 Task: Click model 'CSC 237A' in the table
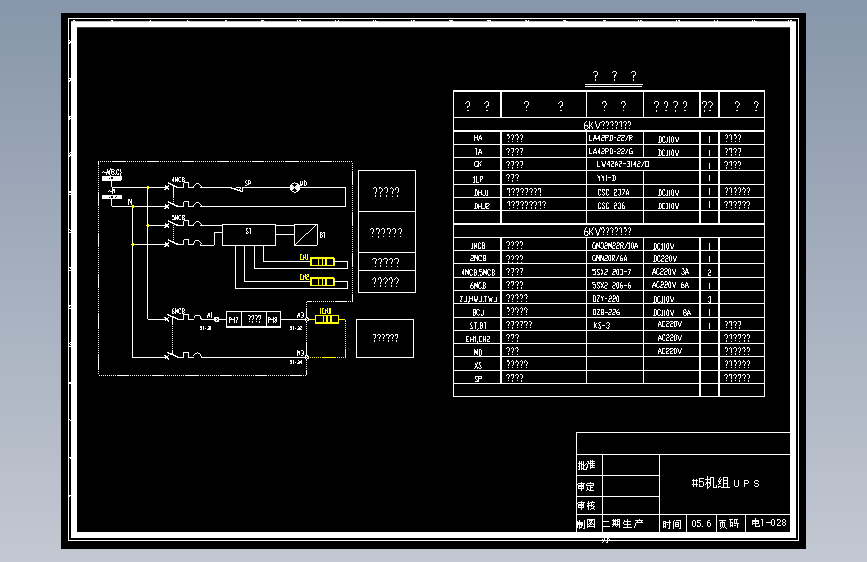coord(613,192)
